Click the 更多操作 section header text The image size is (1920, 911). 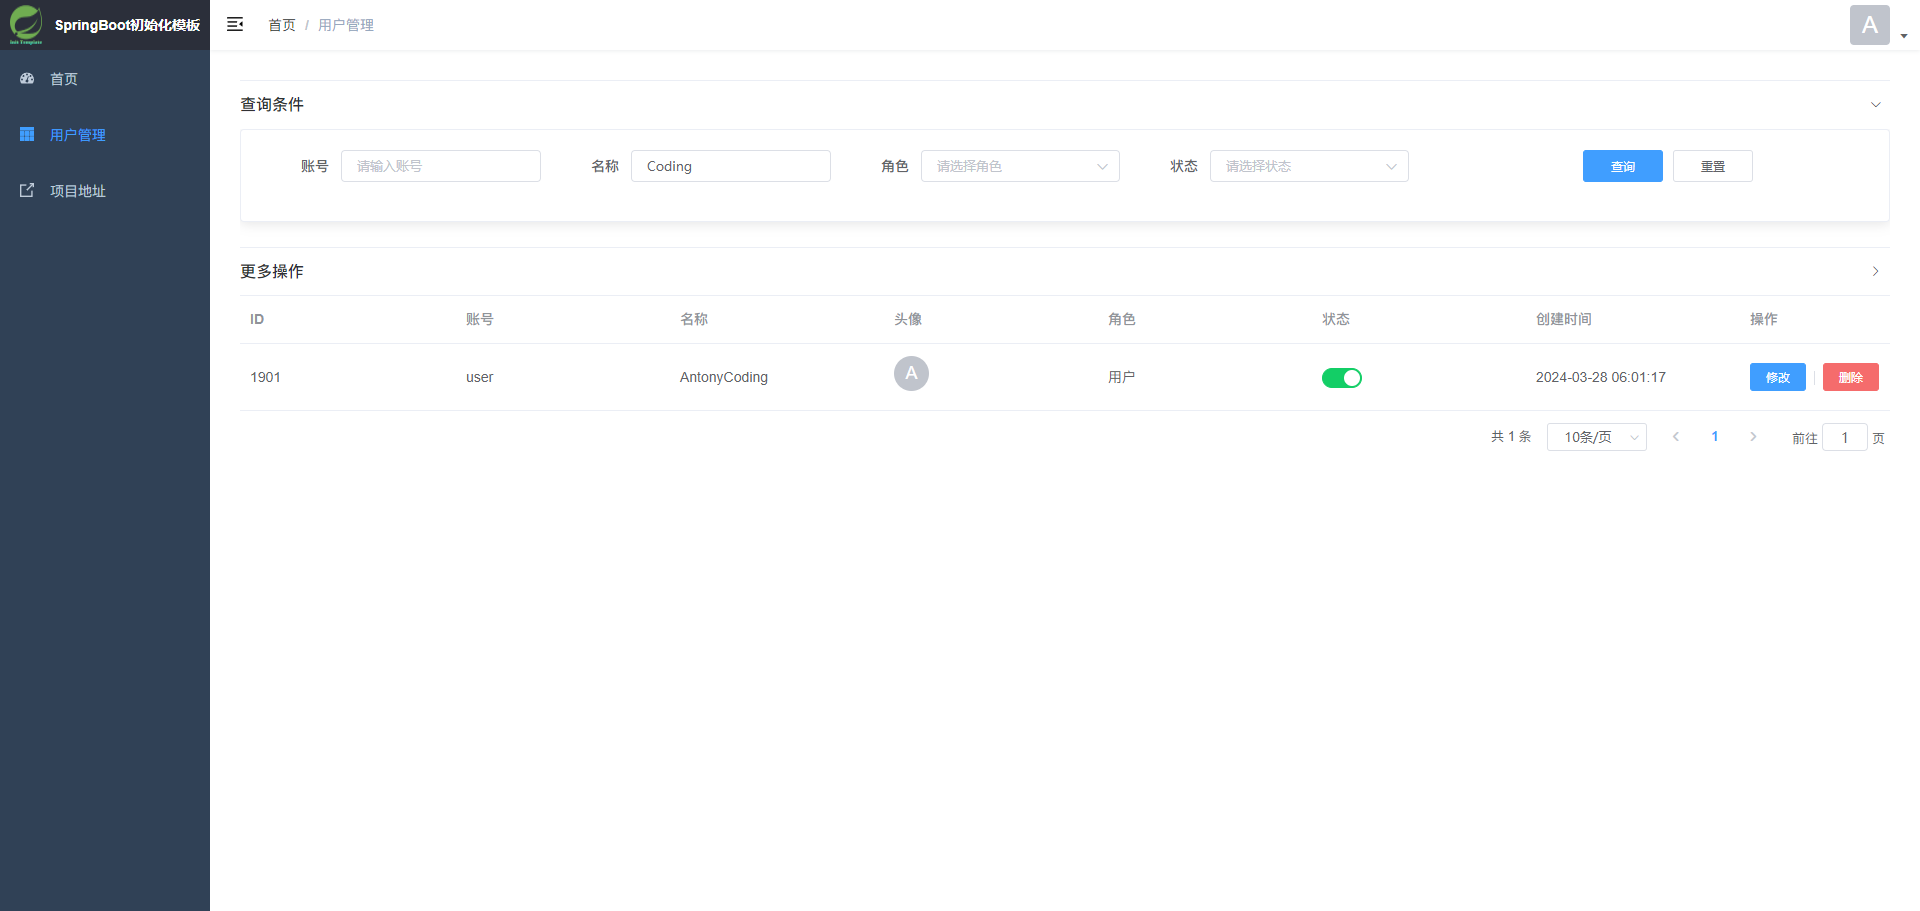pos(272,271)
